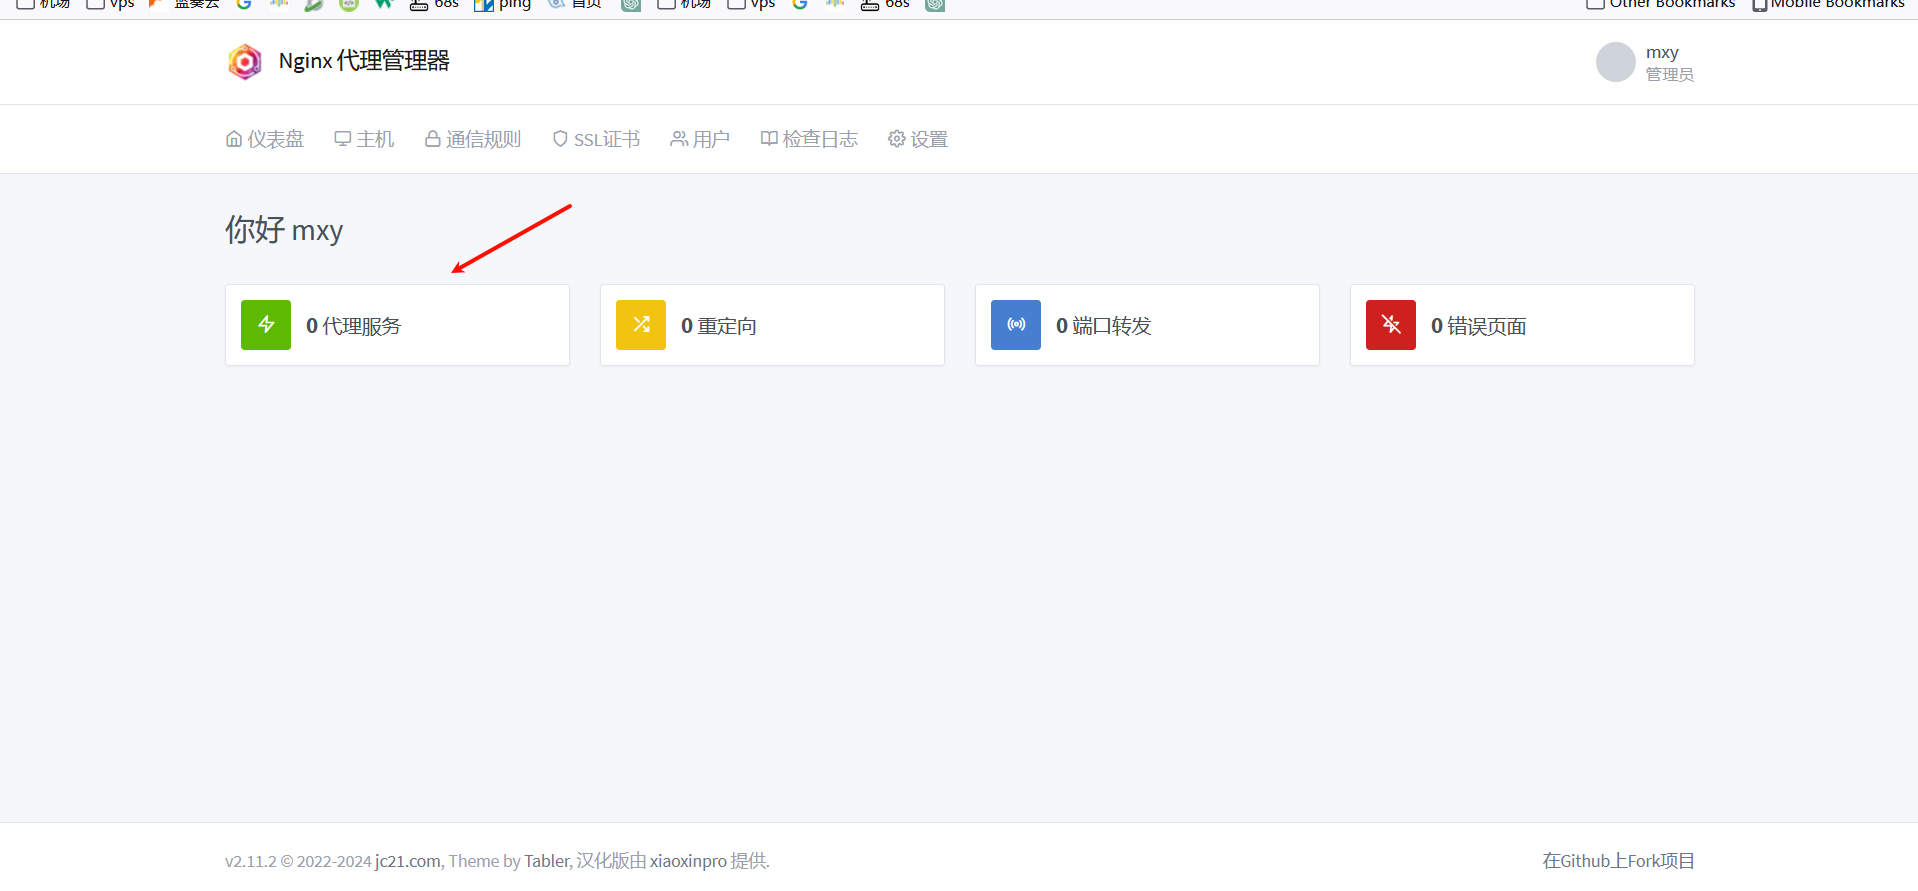Open the 在Github上Fork项目 link
The image size is (1918, 891).
pos(1618,861)
